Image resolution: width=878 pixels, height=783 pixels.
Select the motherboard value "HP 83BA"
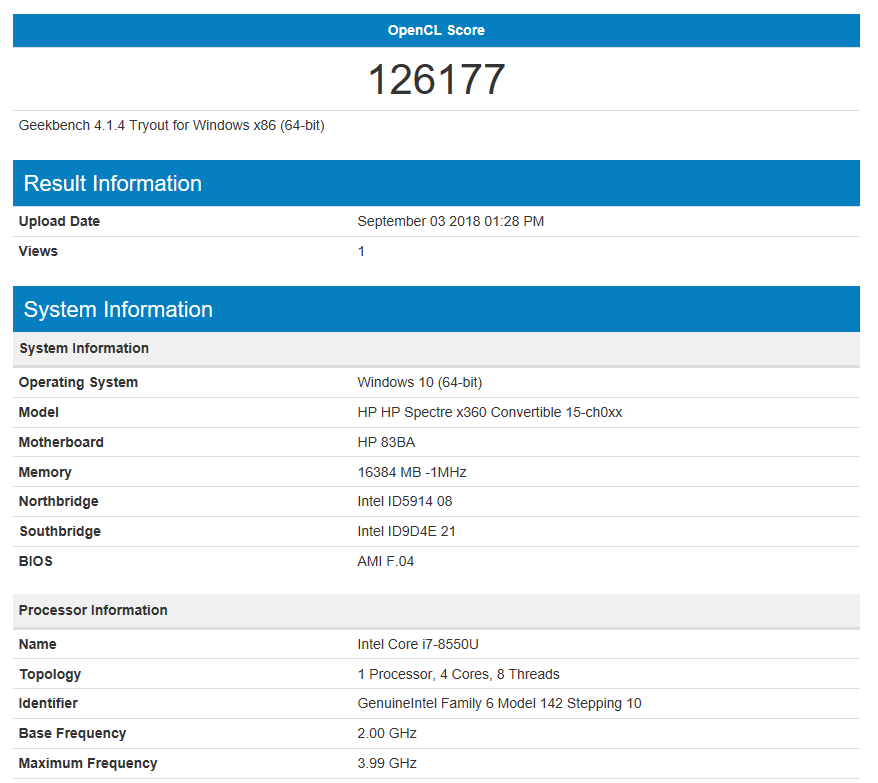pos(386,442)
